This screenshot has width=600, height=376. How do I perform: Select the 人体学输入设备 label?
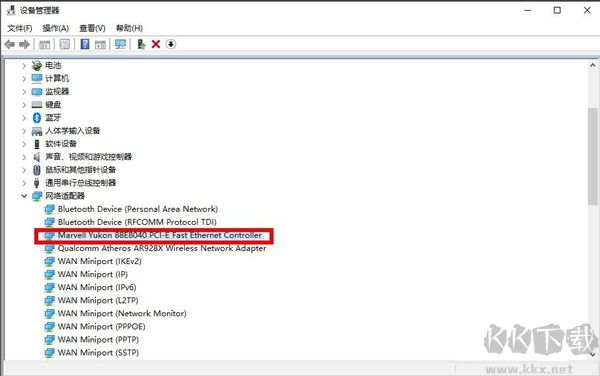pos(73,131)
